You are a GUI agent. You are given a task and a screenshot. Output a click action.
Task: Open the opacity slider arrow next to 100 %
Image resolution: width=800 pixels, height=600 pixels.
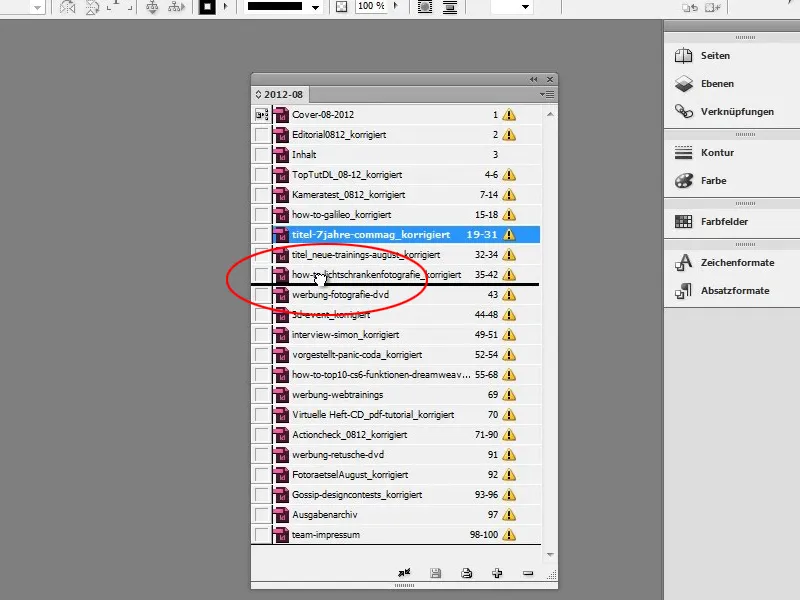[x=395, y=6]
